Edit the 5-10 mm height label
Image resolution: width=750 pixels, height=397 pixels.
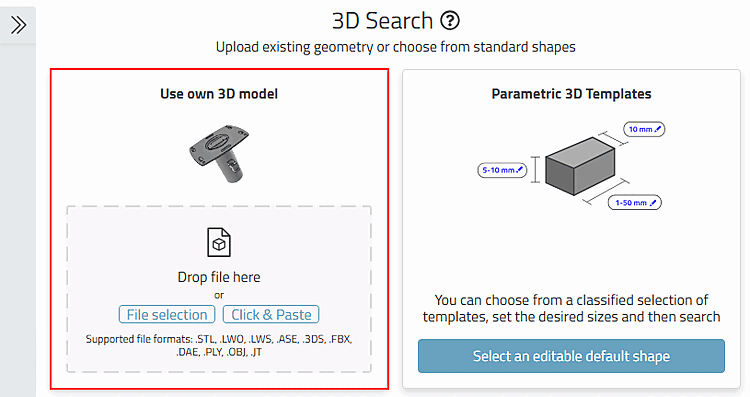[x=502, y=170]
